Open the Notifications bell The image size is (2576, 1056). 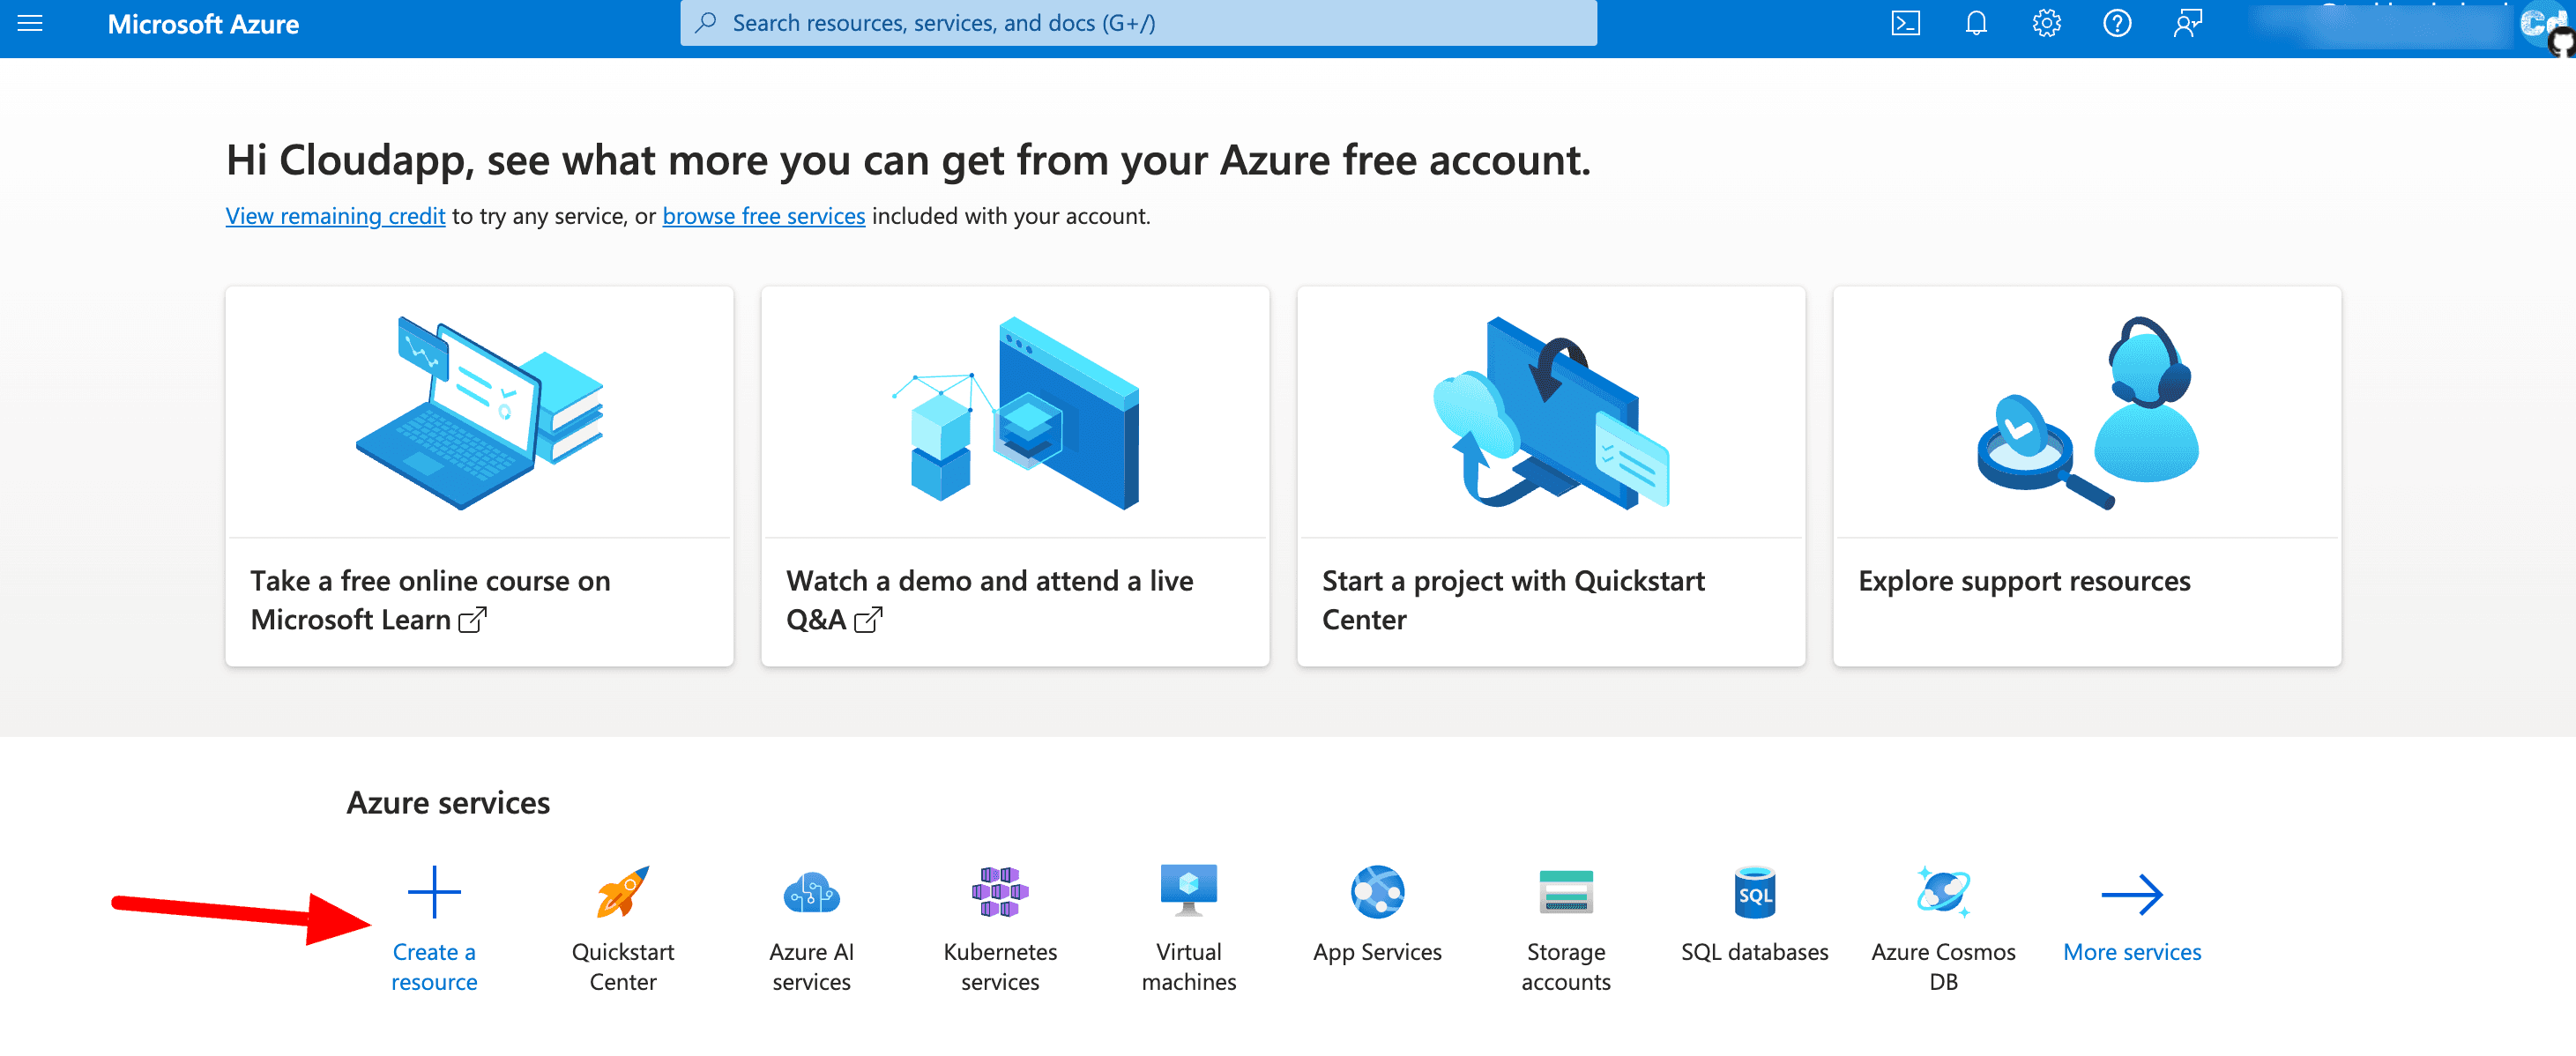tap(1975, 22)
